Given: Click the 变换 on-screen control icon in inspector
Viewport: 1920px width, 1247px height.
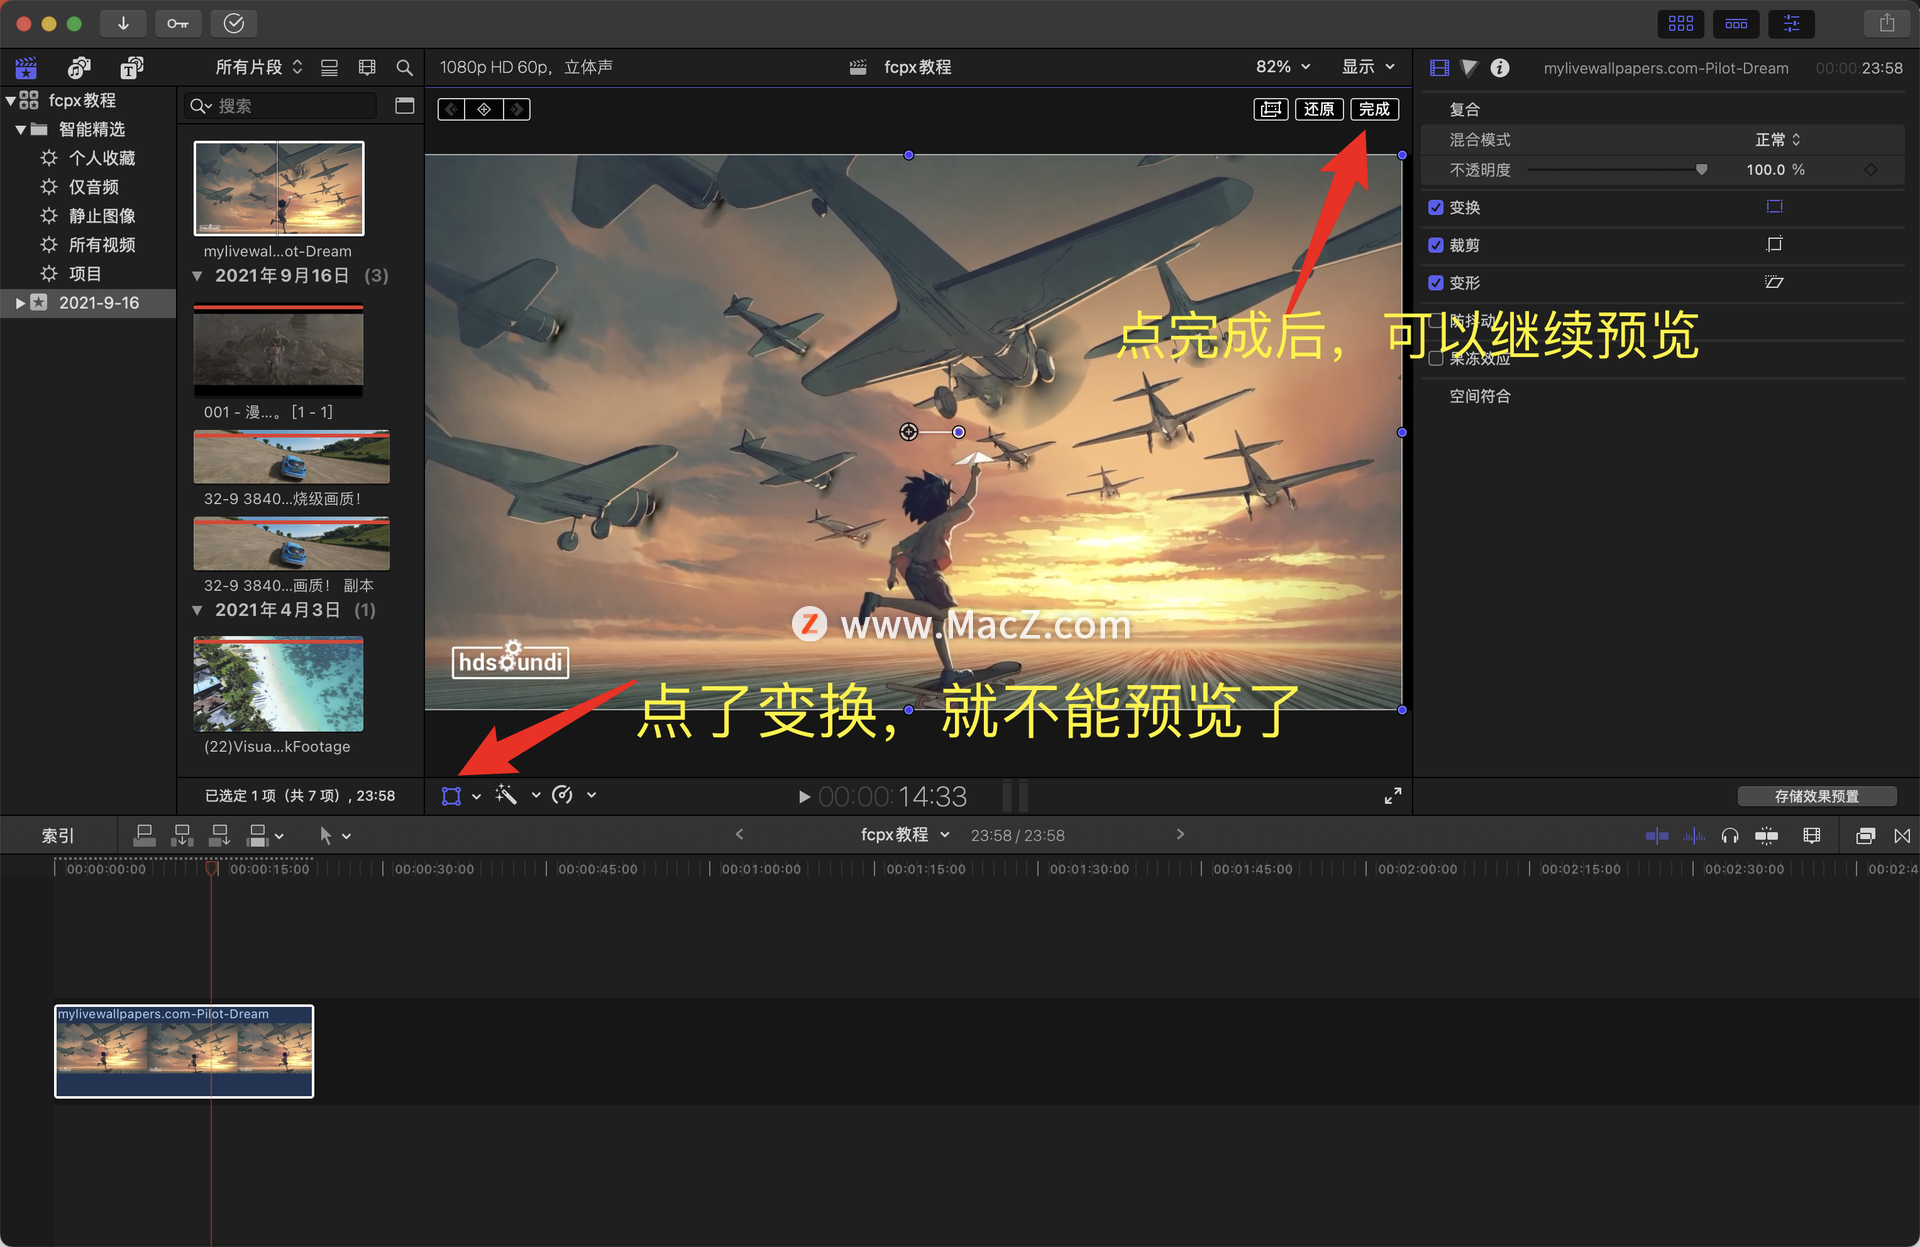Looking at the screenshot, I should tap(1775, 207).
